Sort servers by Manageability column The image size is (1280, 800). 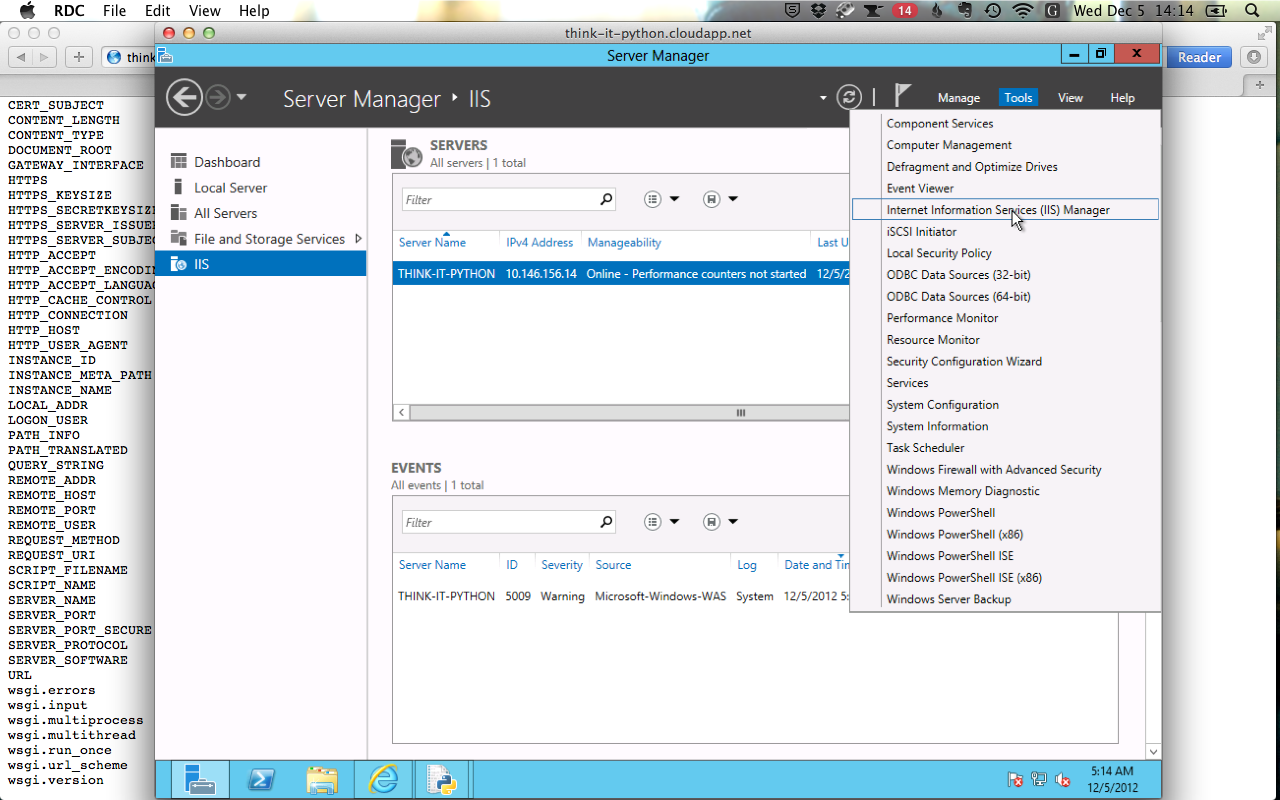(x=624, y=243)
